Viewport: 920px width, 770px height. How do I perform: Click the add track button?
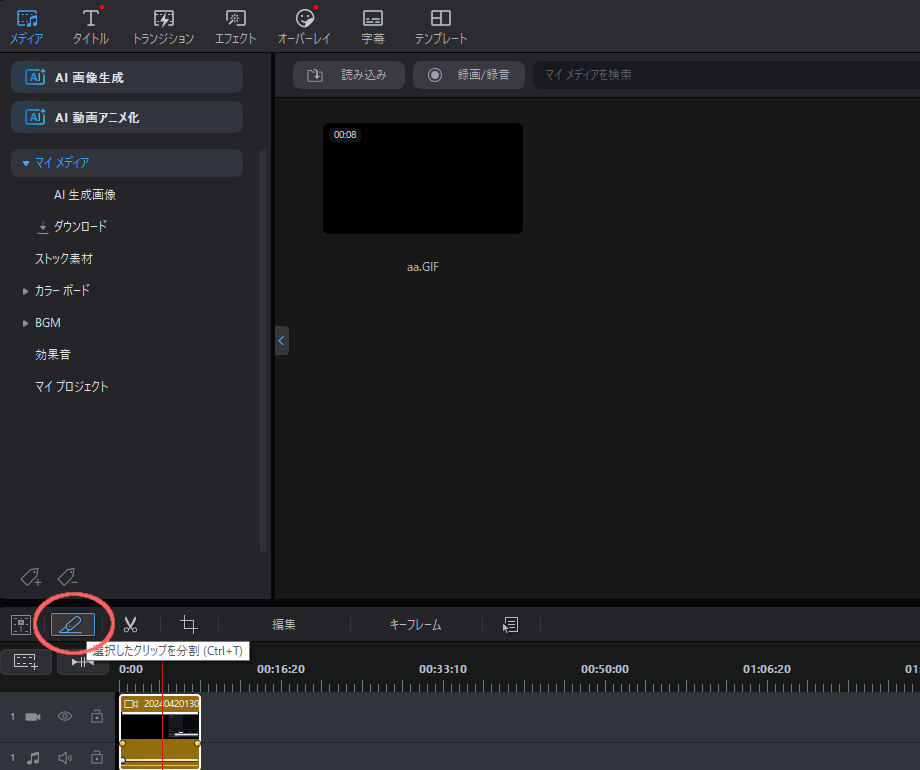26,661
